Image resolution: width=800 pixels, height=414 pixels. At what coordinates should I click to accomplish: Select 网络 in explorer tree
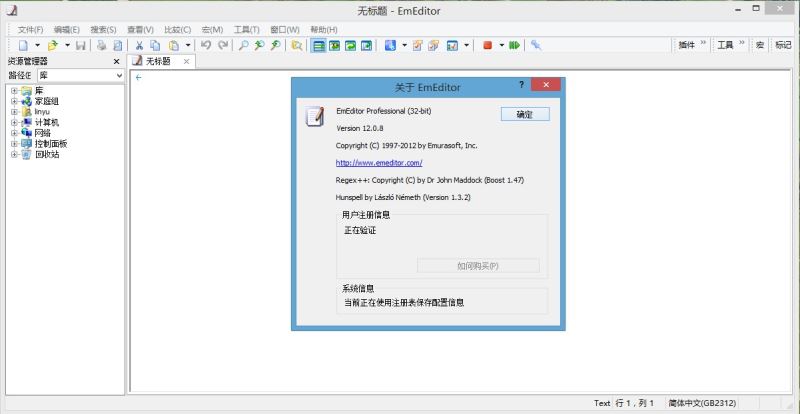point(42,133)
